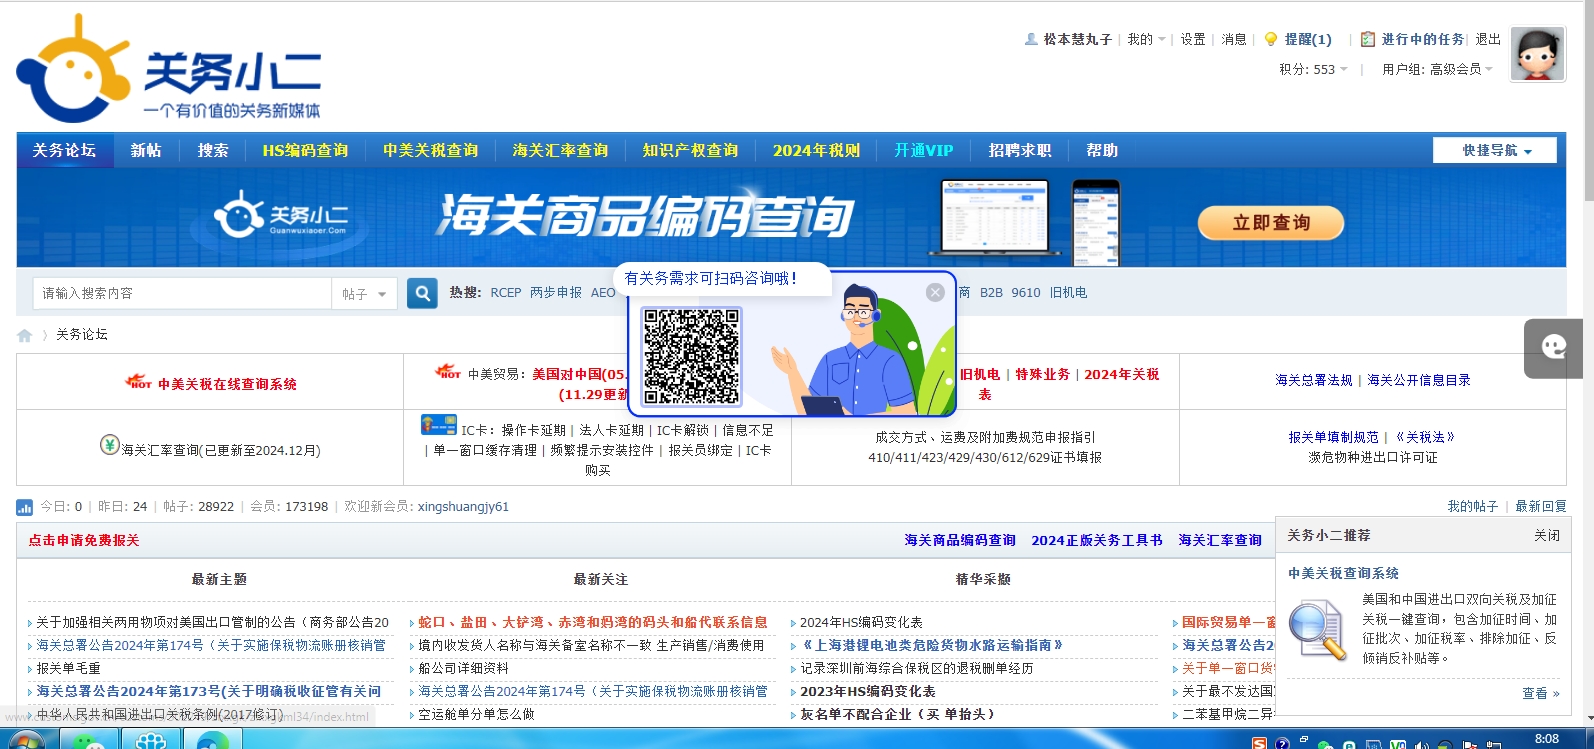Open the post 船公司详细资料
Viewport: 1594px width, 749px height.
click(x=463, y=668)
